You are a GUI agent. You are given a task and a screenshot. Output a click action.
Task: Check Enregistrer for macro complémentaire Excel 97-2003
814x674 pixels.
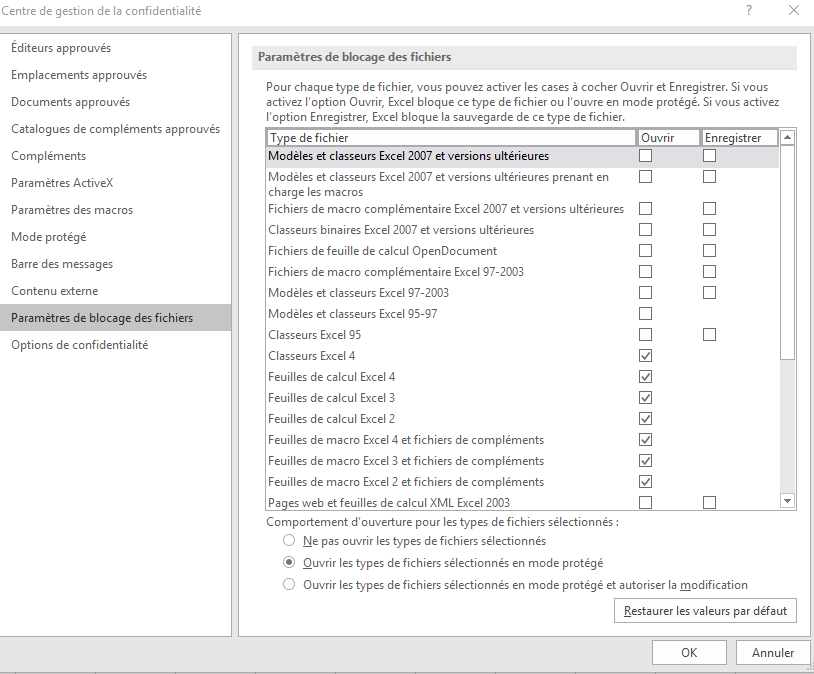pyautogui.click(x=709, y=272)
